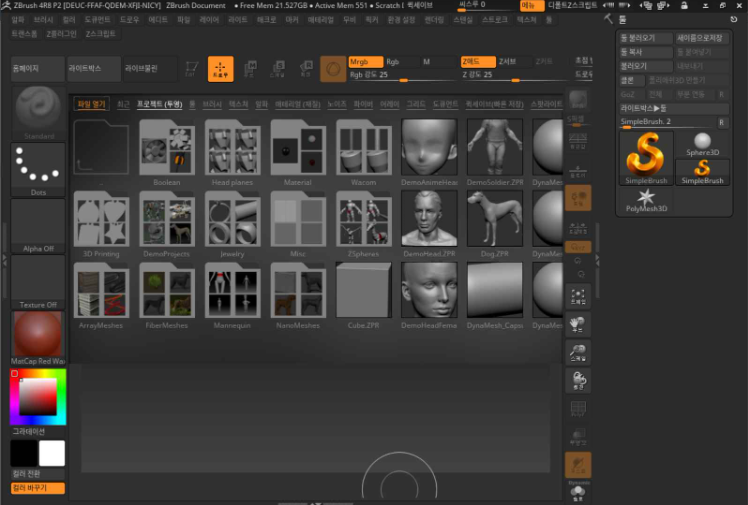Click the MatCap Red Wax material sphere
This screenshot has height=505, width=748.
tap(38, 334)
